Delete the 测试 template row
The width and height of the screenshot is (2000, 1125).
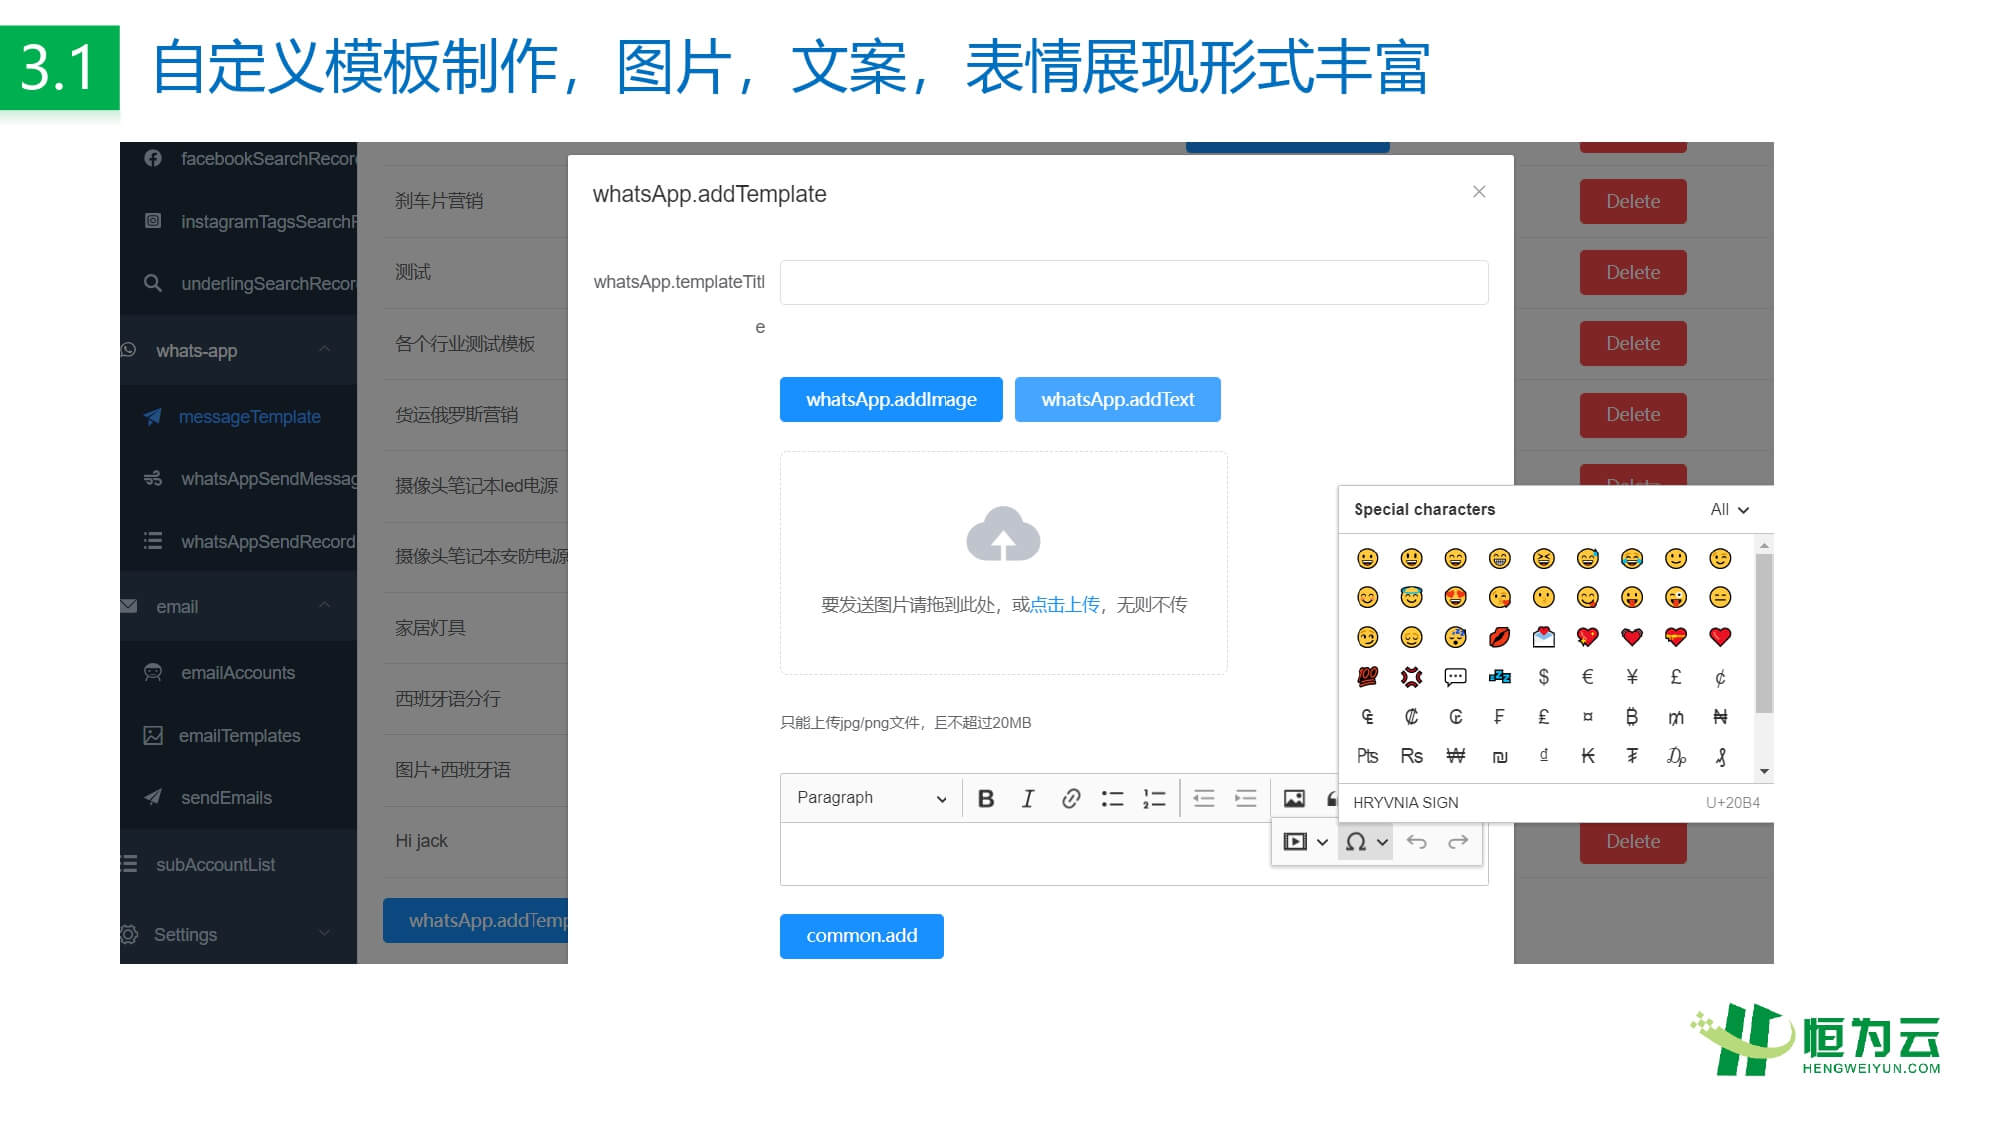pos(1633,272)
